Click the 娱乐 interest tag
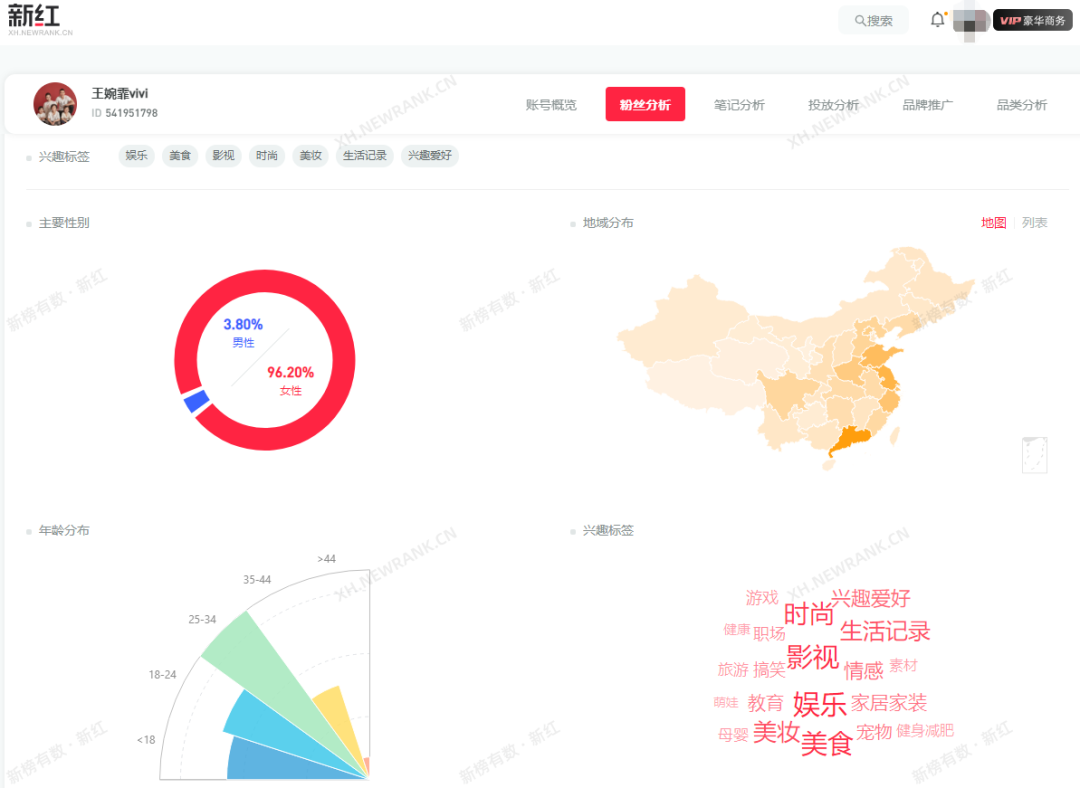Viewport: 1080px width, 788px height. 136,156
